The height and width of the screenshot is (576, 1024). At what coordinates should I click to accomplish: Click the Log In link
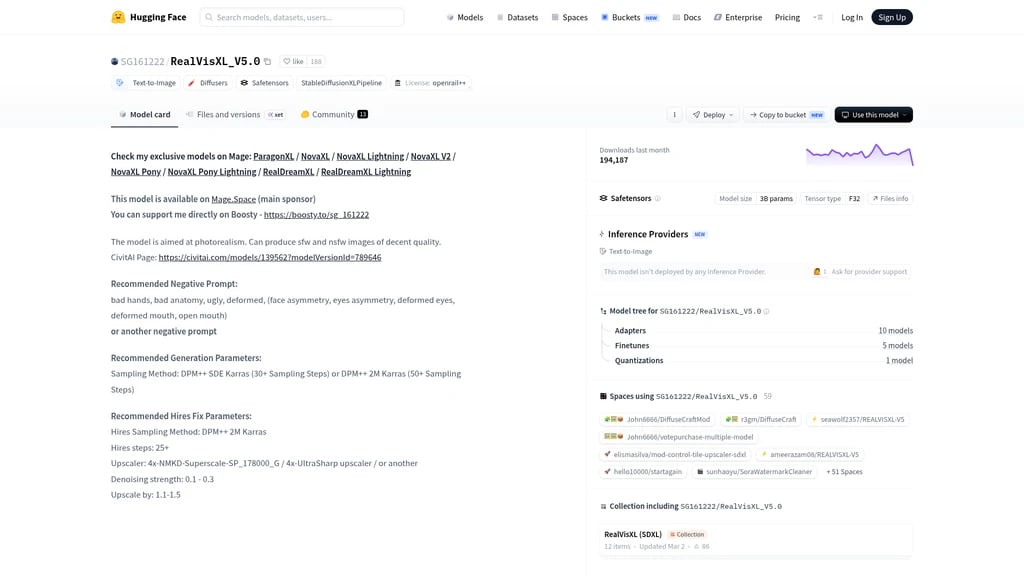pyautogui.click(x=852, y=18)
